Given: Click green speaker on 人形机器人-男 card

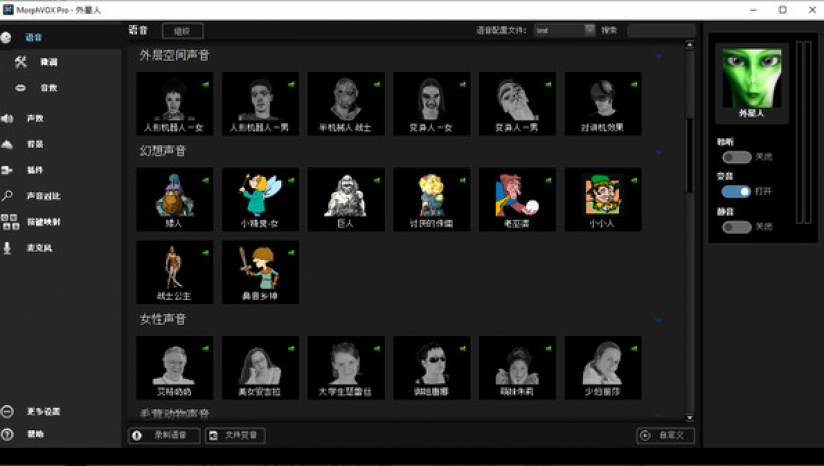Looking at the screenshot, I should click(x=291, y=85).
